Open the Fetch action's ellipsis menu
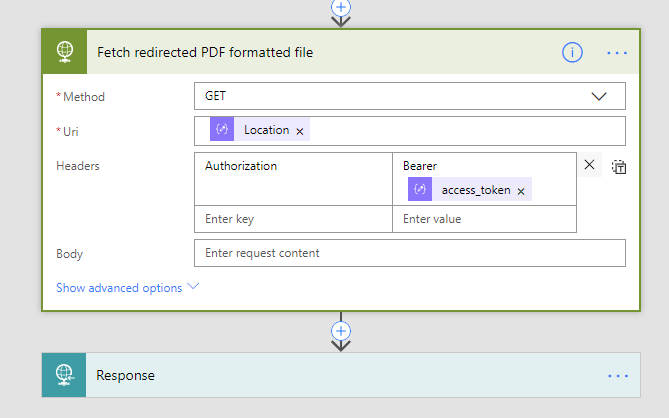Screen dimensions: 669x418 [x=617, y=52]
